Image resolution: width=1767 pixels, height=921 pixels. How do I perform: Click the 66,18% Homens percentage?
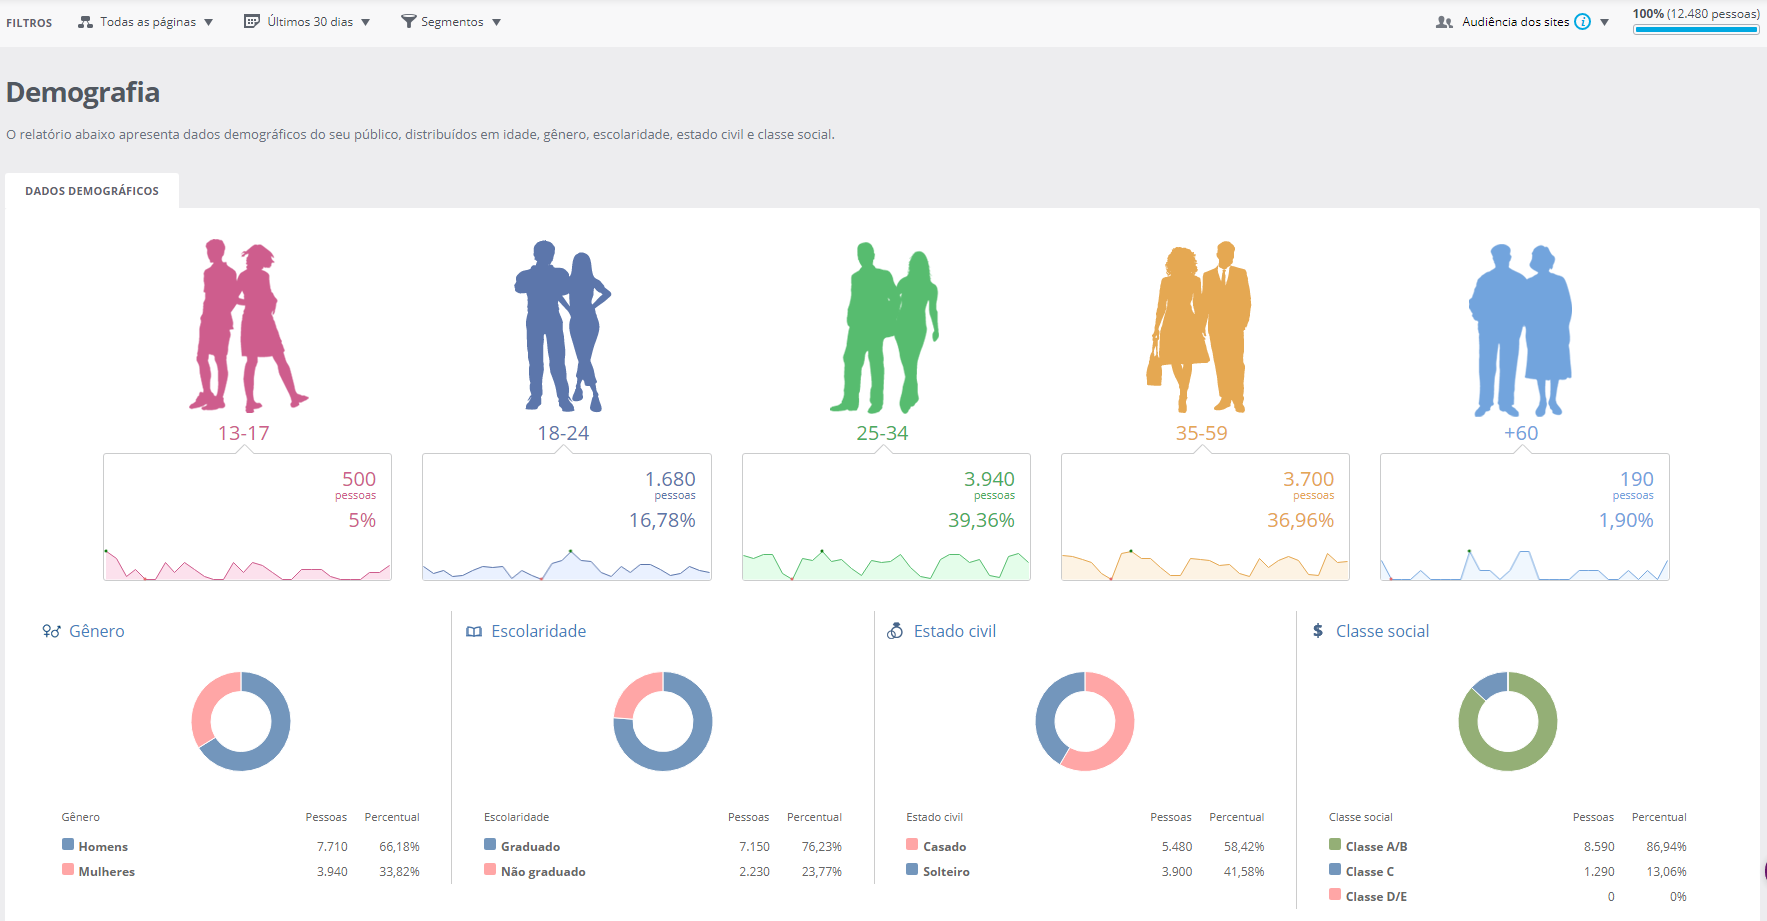(399, 846)
